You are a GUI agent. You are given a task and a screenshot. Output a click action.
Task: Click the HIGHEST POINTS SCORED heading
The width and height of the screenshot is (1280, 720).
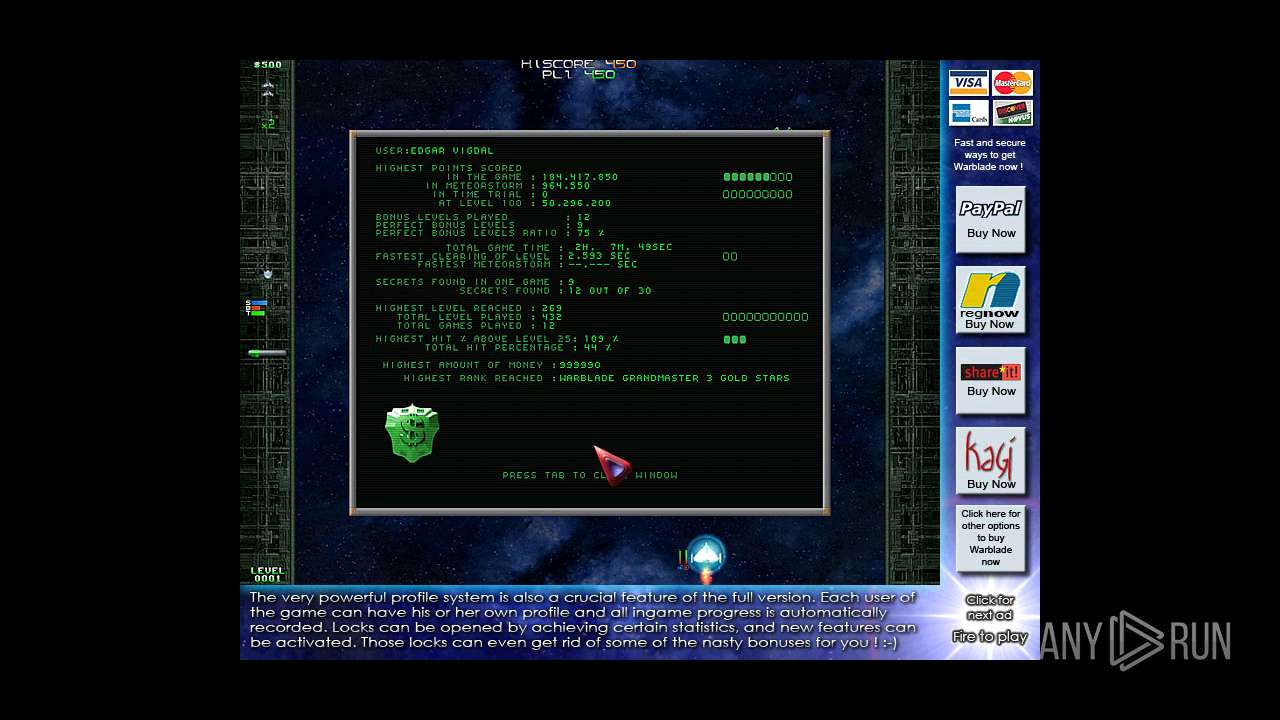tap(449, 168)
